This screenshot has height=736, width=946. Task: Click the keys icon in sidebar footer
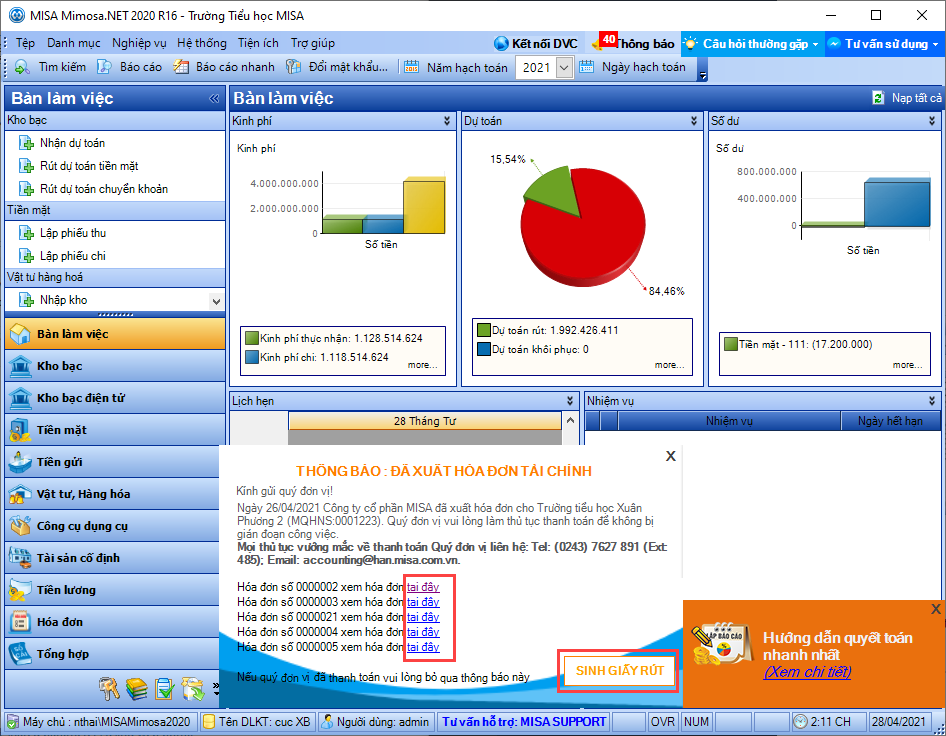(x=109, y=688)
